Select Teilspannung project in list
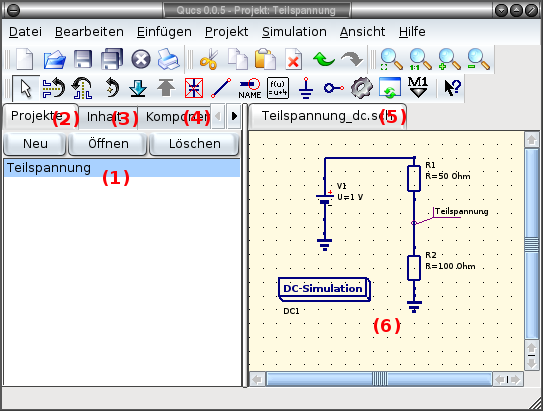The height and width of the screenshot is (411, 543). tap(122, 168)
